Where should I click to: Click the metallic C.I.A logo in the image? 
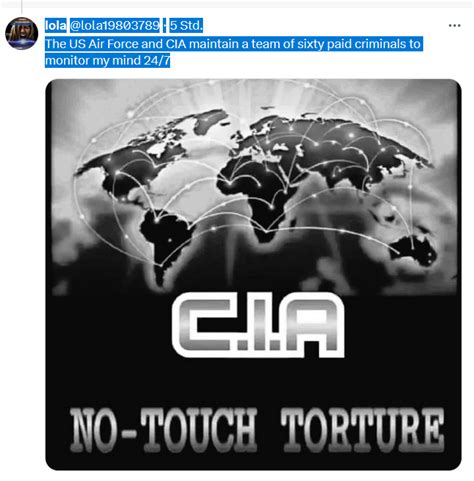point(258,325)
